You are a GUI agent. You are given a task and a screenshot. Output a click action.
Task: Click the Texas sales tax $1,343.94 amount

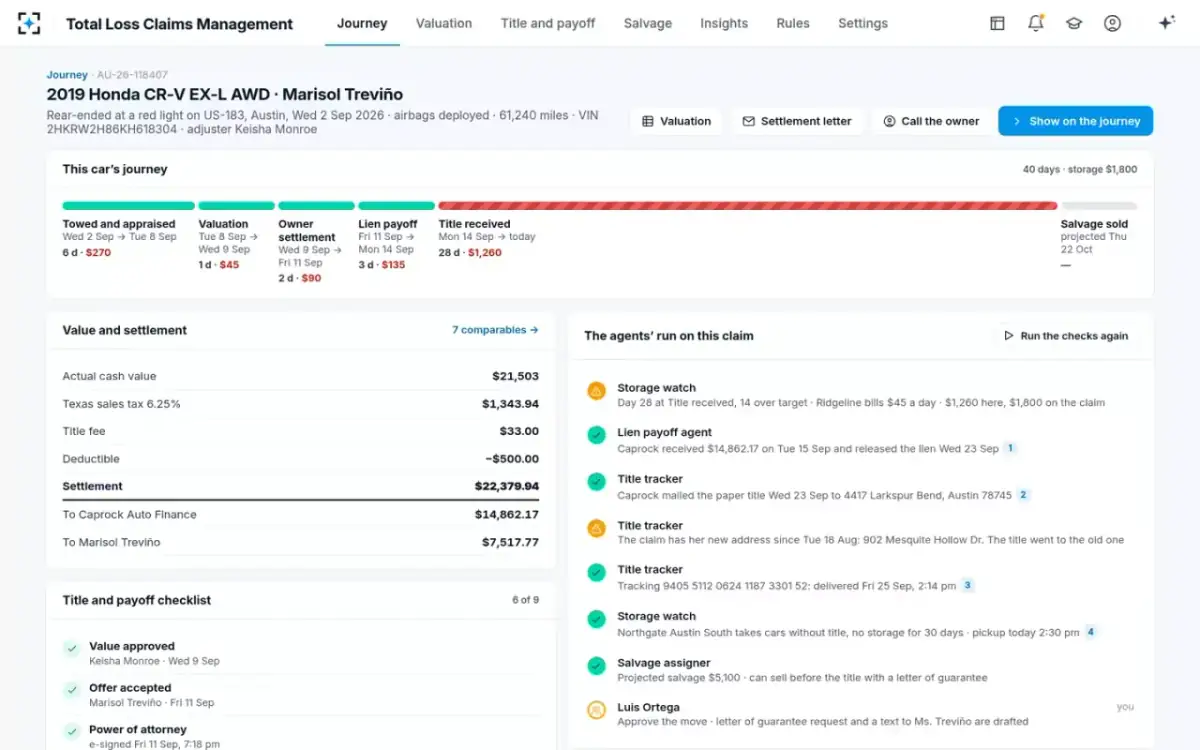click(510, 404)
